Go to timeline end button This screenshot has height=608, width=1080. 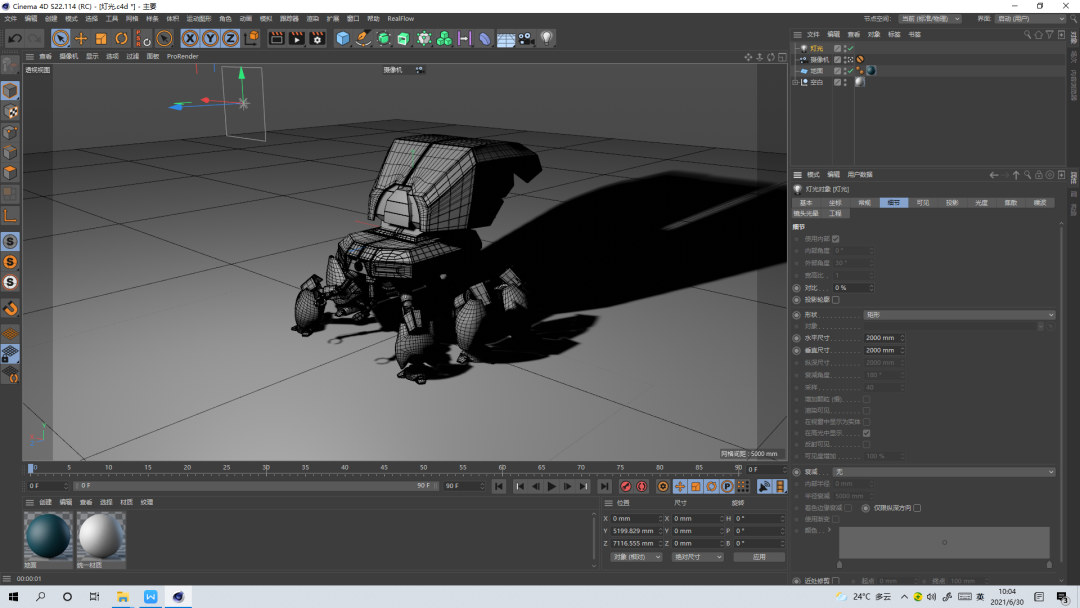pyautogui.click(x=604, y=487)
